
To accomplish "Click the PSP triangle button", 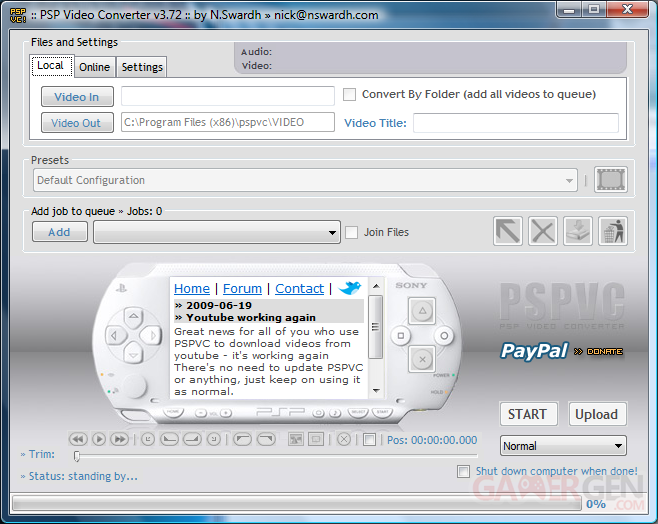I will pyautogui.click(x=422, y=311).
